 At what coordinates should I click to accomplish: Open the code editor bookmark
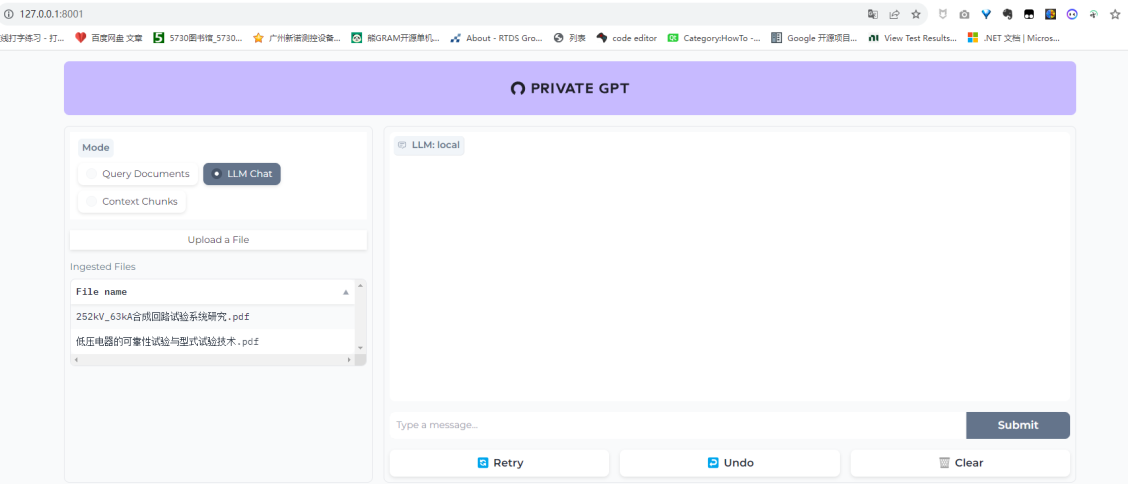[x=627, y=38]
